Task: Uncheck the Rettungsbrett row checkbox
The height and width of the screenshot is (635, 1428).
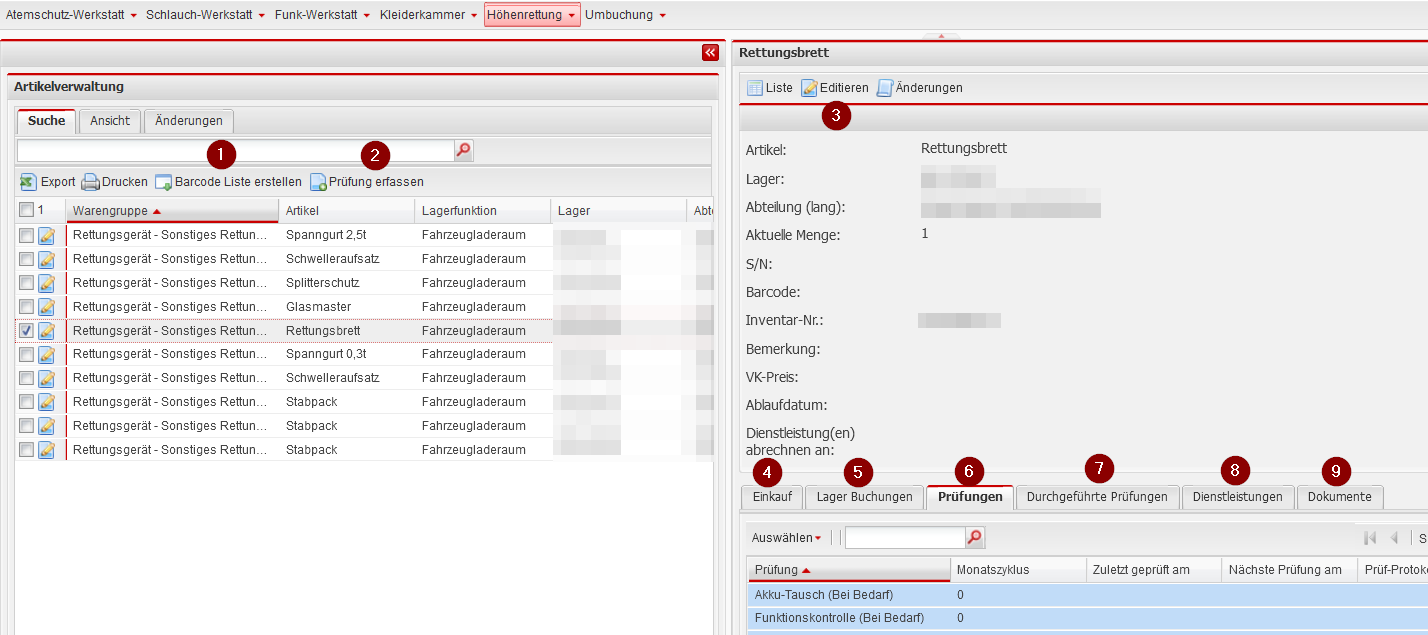Action: tap(26, 331)
